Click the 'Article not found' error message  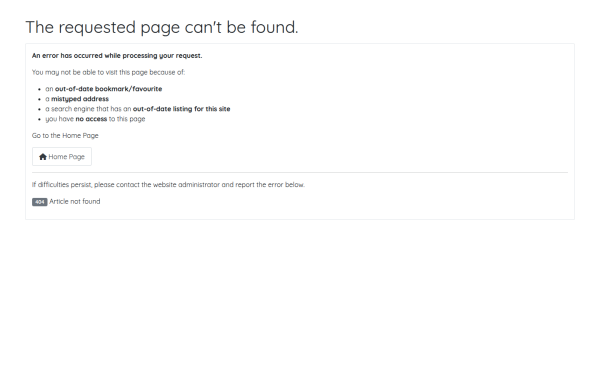pyautogui.click(x=75, y=201)
